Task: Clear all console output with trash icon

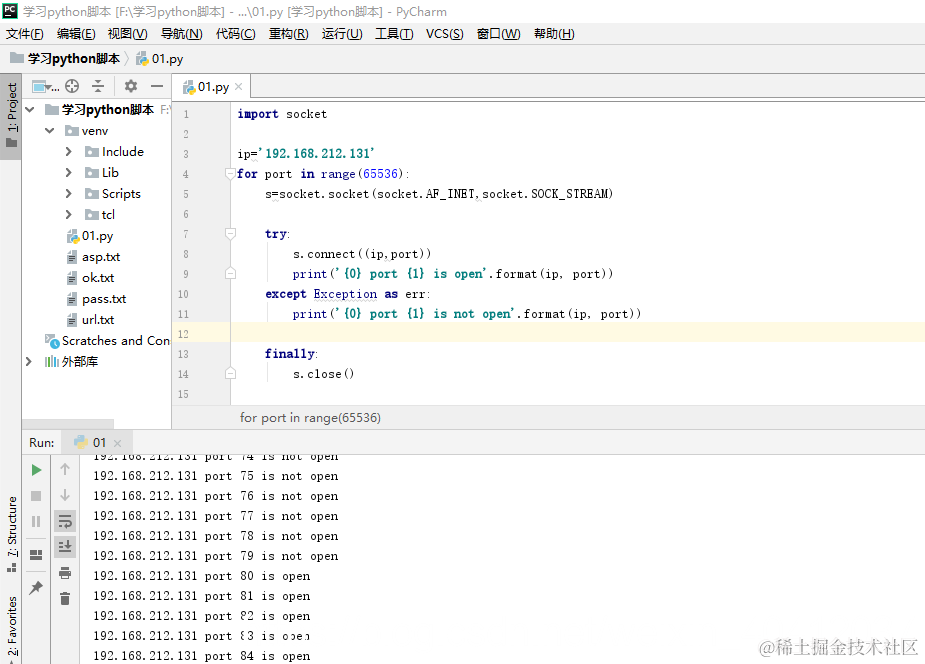Action: [65, 599]
